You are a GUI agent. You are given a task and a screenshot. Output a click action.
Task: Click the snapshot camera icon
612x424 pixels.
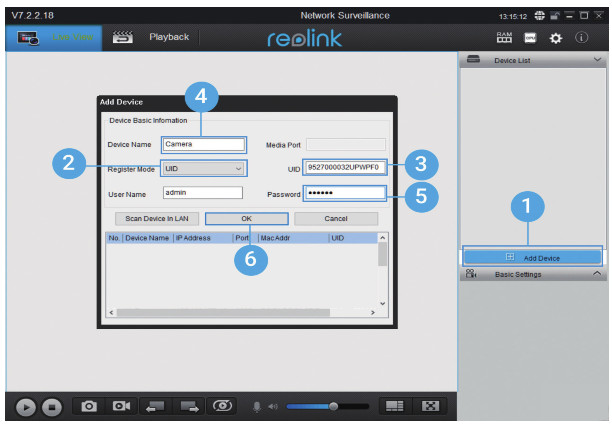pyautogui.click(x=89, y=406)
